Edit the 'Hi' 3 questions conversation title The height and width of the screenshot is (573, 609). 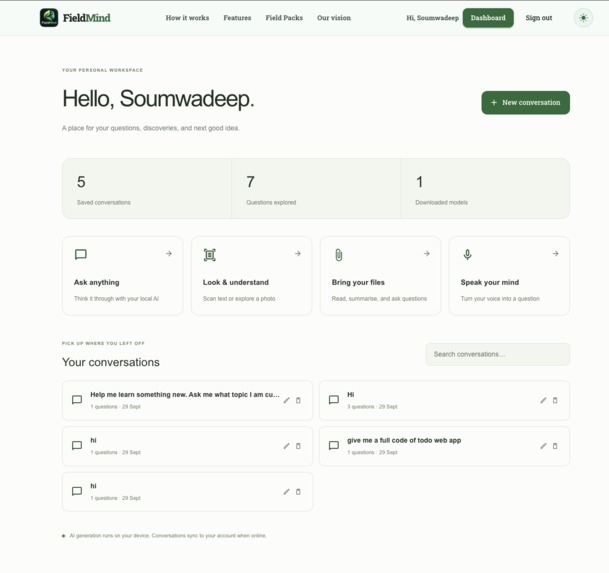pos(543,400)
